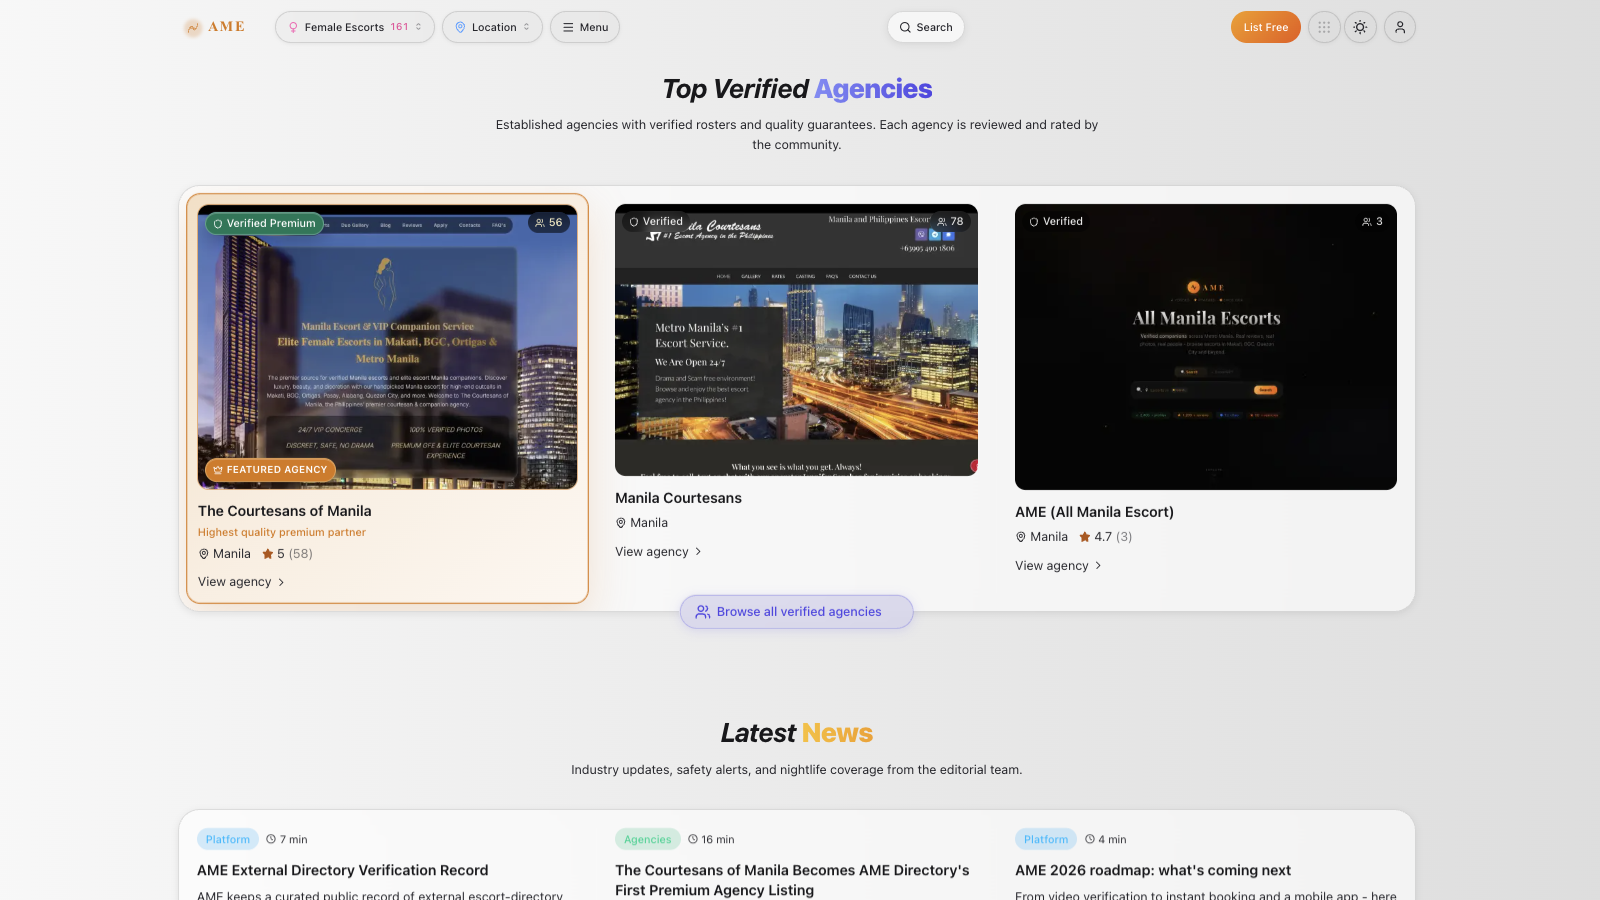1600x900 pixels.
Task: Click 'Highest quality premium partner' text
Action: point(282,533)
